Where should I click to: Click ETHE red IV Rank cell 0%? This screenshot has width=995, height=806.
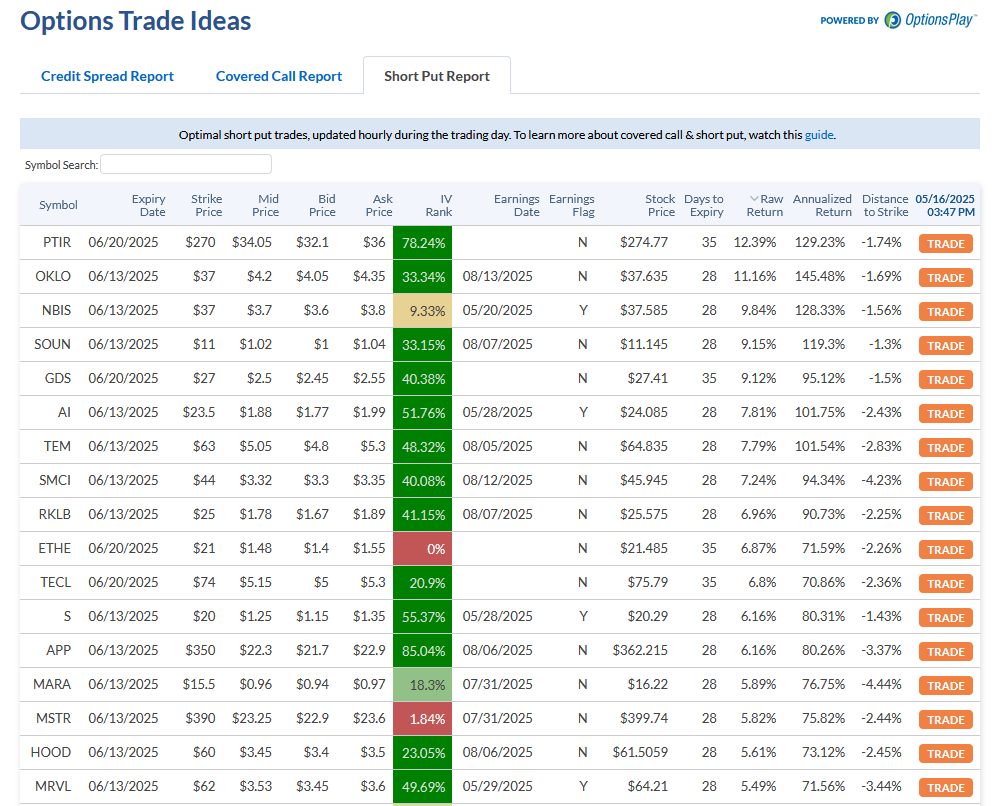point(423,548)
